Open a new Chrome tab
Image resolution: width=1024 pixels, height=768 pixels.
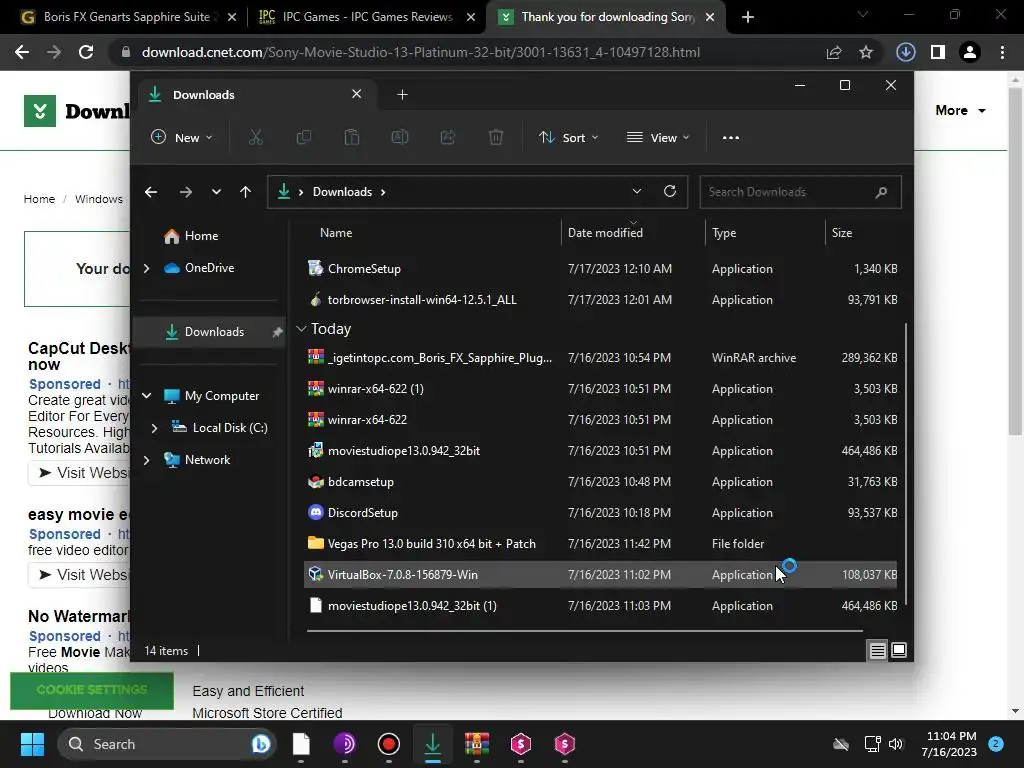(x=748, y=17)
